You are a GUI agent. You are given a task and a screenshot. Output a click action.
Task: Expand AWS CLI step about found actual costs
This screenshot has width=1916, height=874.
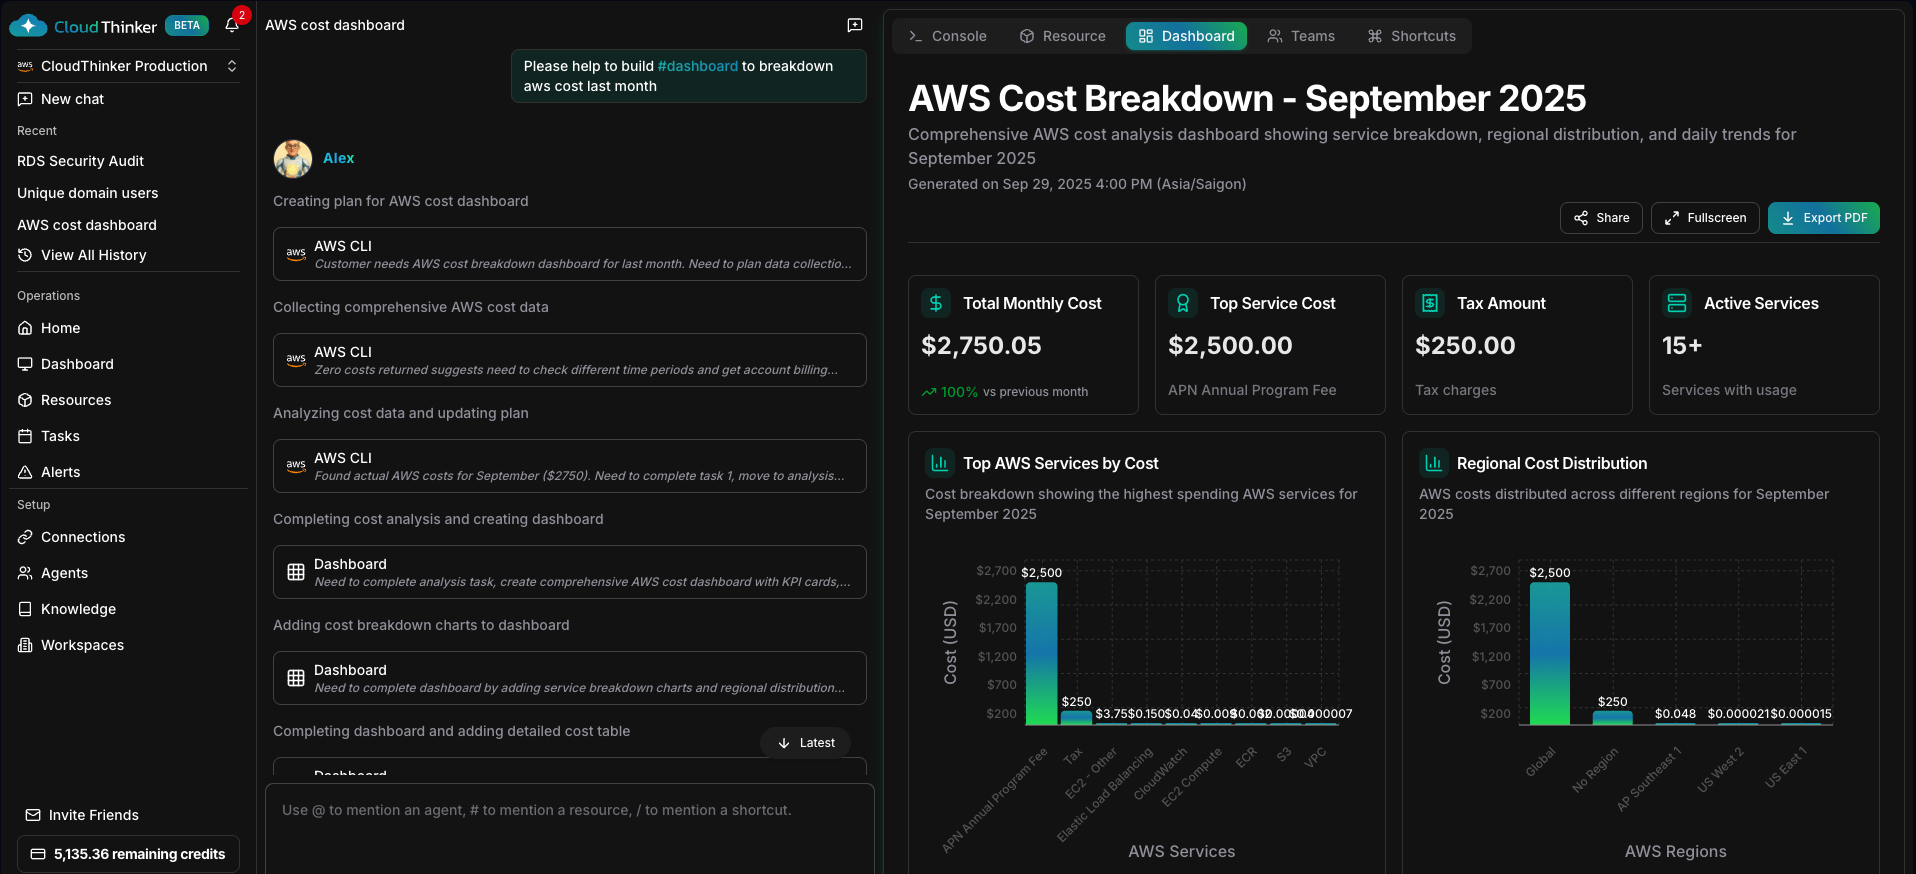570,466
